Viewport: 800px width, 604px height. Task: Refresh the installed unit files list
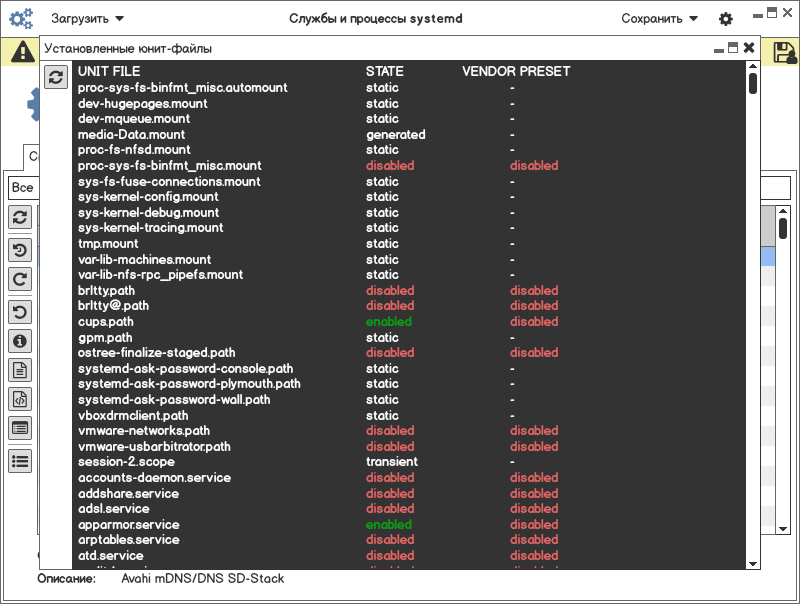(x=56, y=76)
